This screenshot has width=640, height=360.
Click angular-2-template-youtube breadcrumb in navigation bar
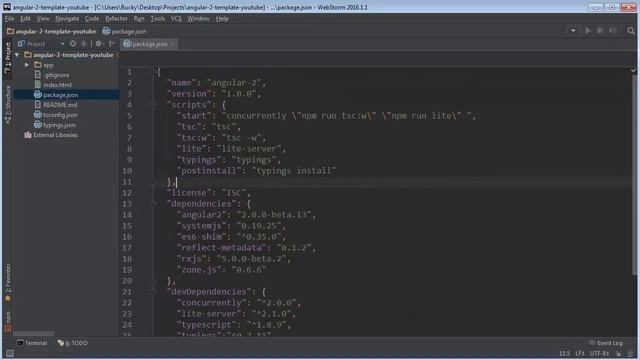click(51, 31)
